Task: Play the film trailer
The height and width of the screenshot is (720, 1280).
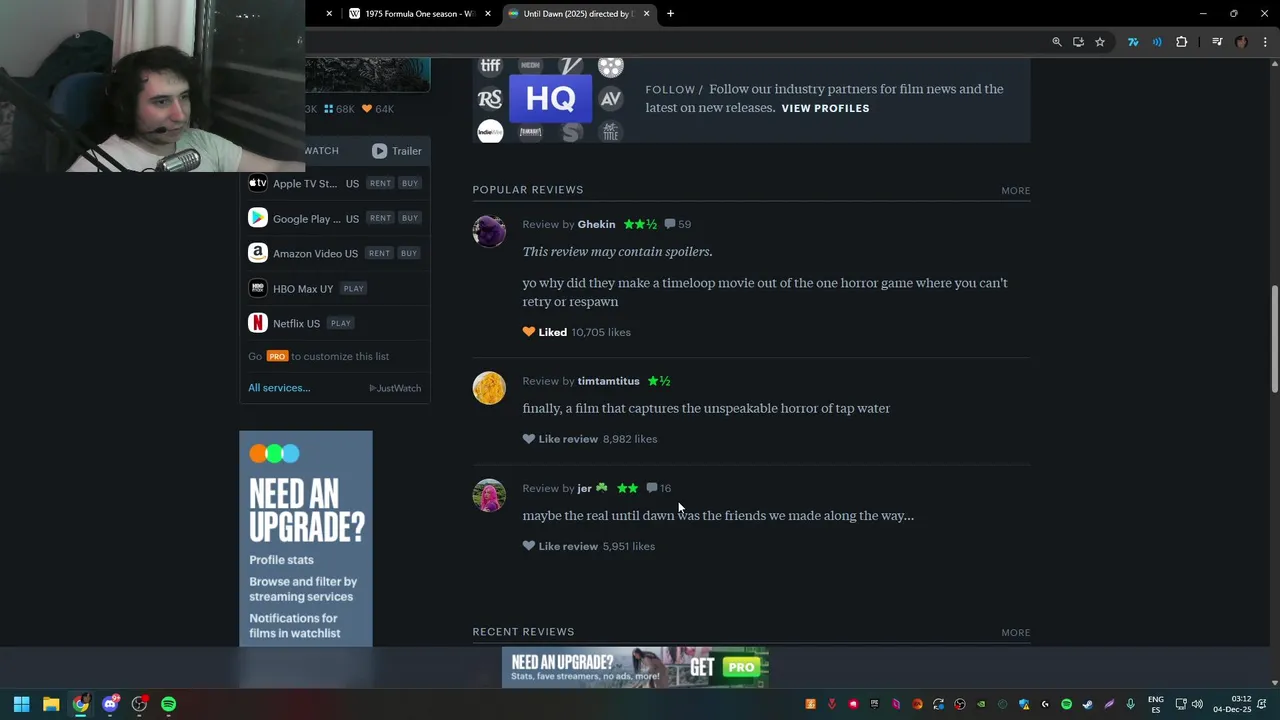Action: coord(397,151)
